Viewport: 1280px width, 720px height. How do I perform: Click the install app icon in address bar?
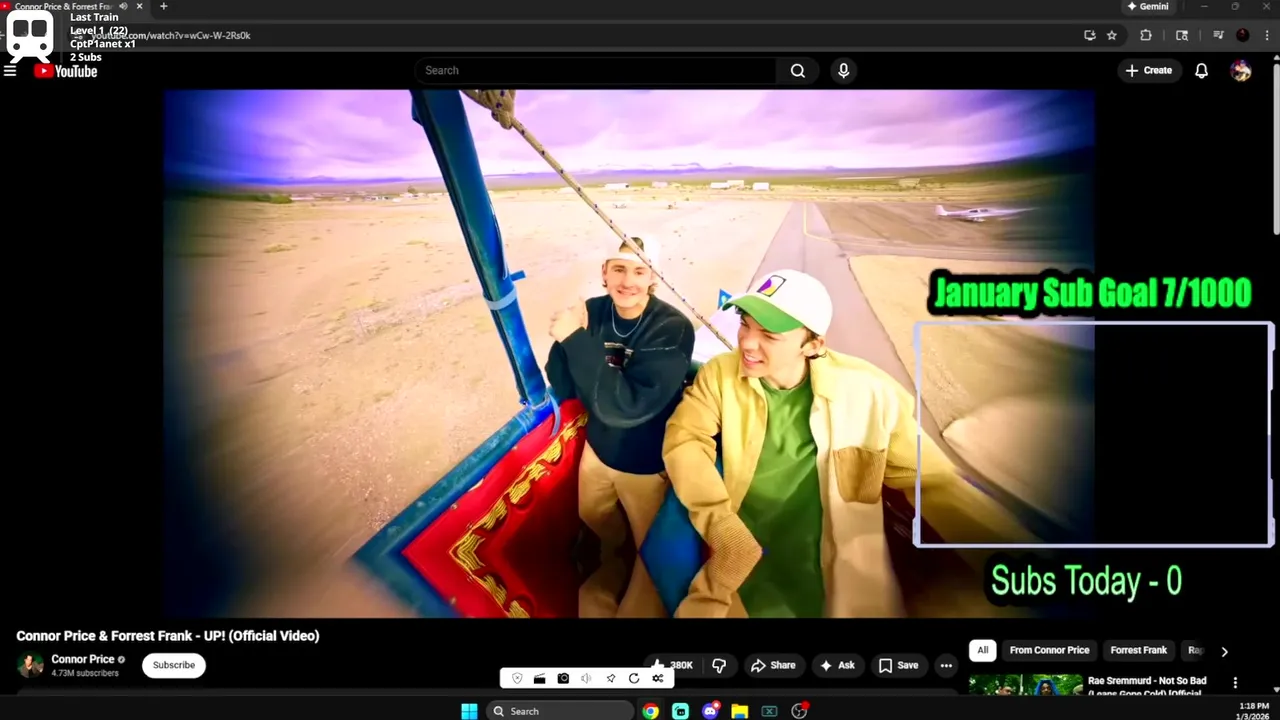coord(1090,35)
